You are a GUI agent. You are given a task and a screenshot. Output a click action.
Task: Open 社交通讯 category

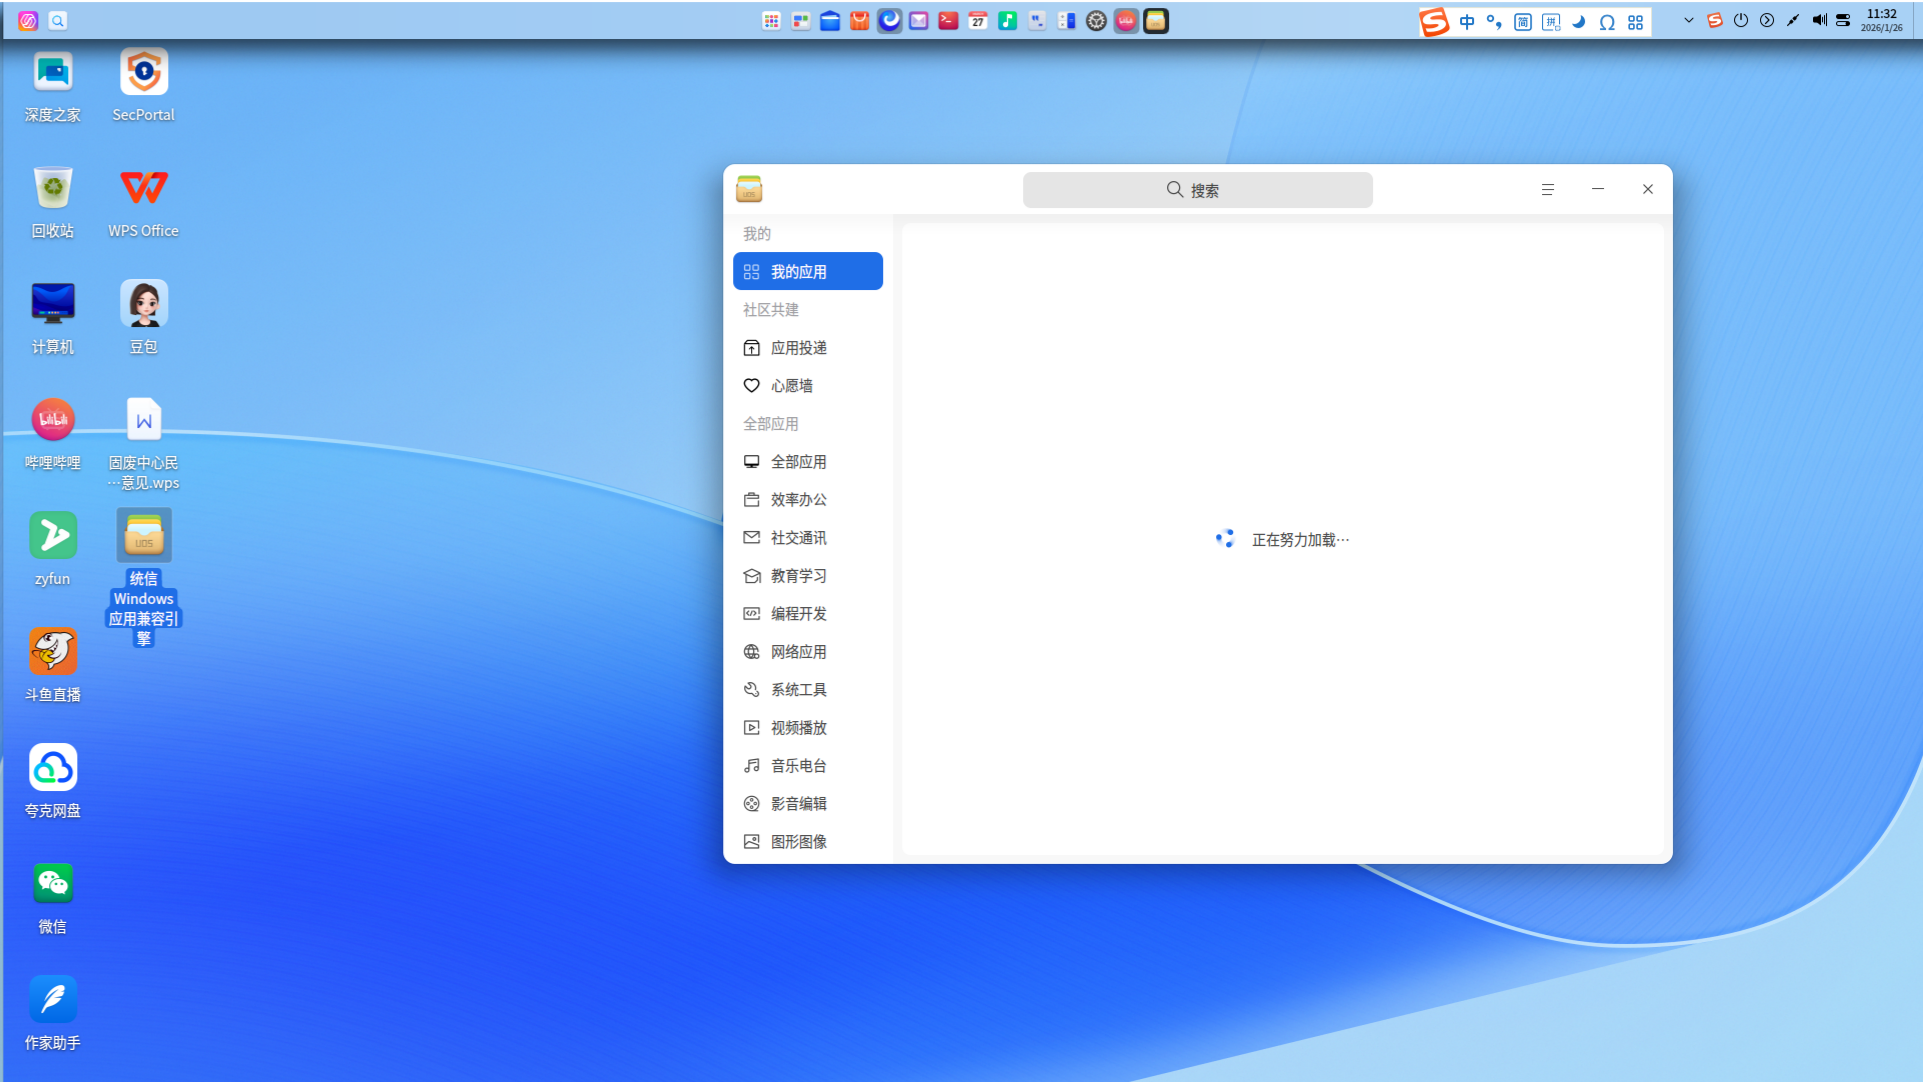(x=798, y=538)
